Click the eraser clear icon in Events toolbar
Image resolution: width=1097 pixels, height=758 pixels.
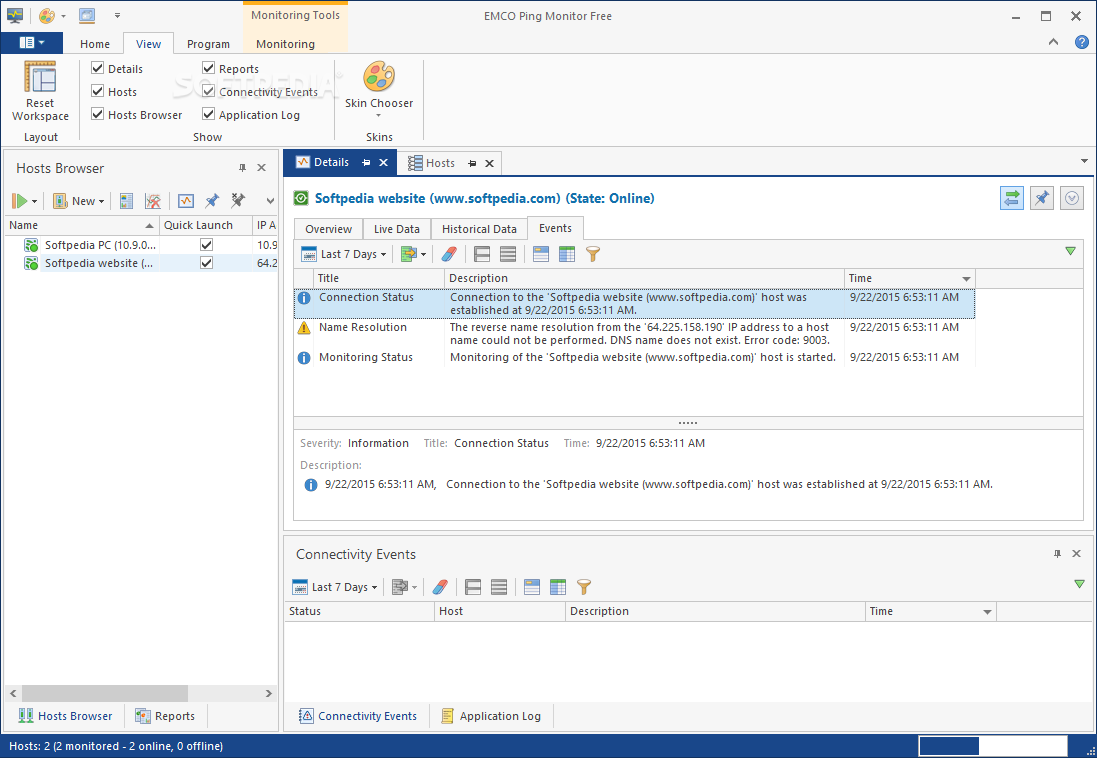click(449, 254)
